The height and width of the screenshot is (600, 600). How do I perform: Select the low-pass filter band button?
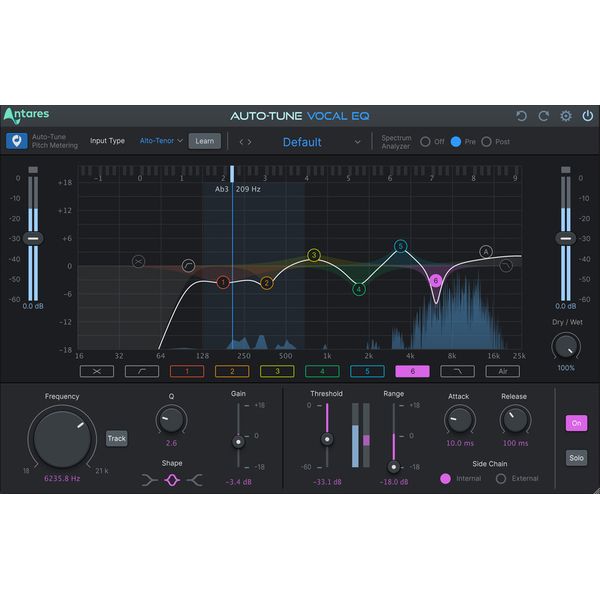[x=458, y=371]
